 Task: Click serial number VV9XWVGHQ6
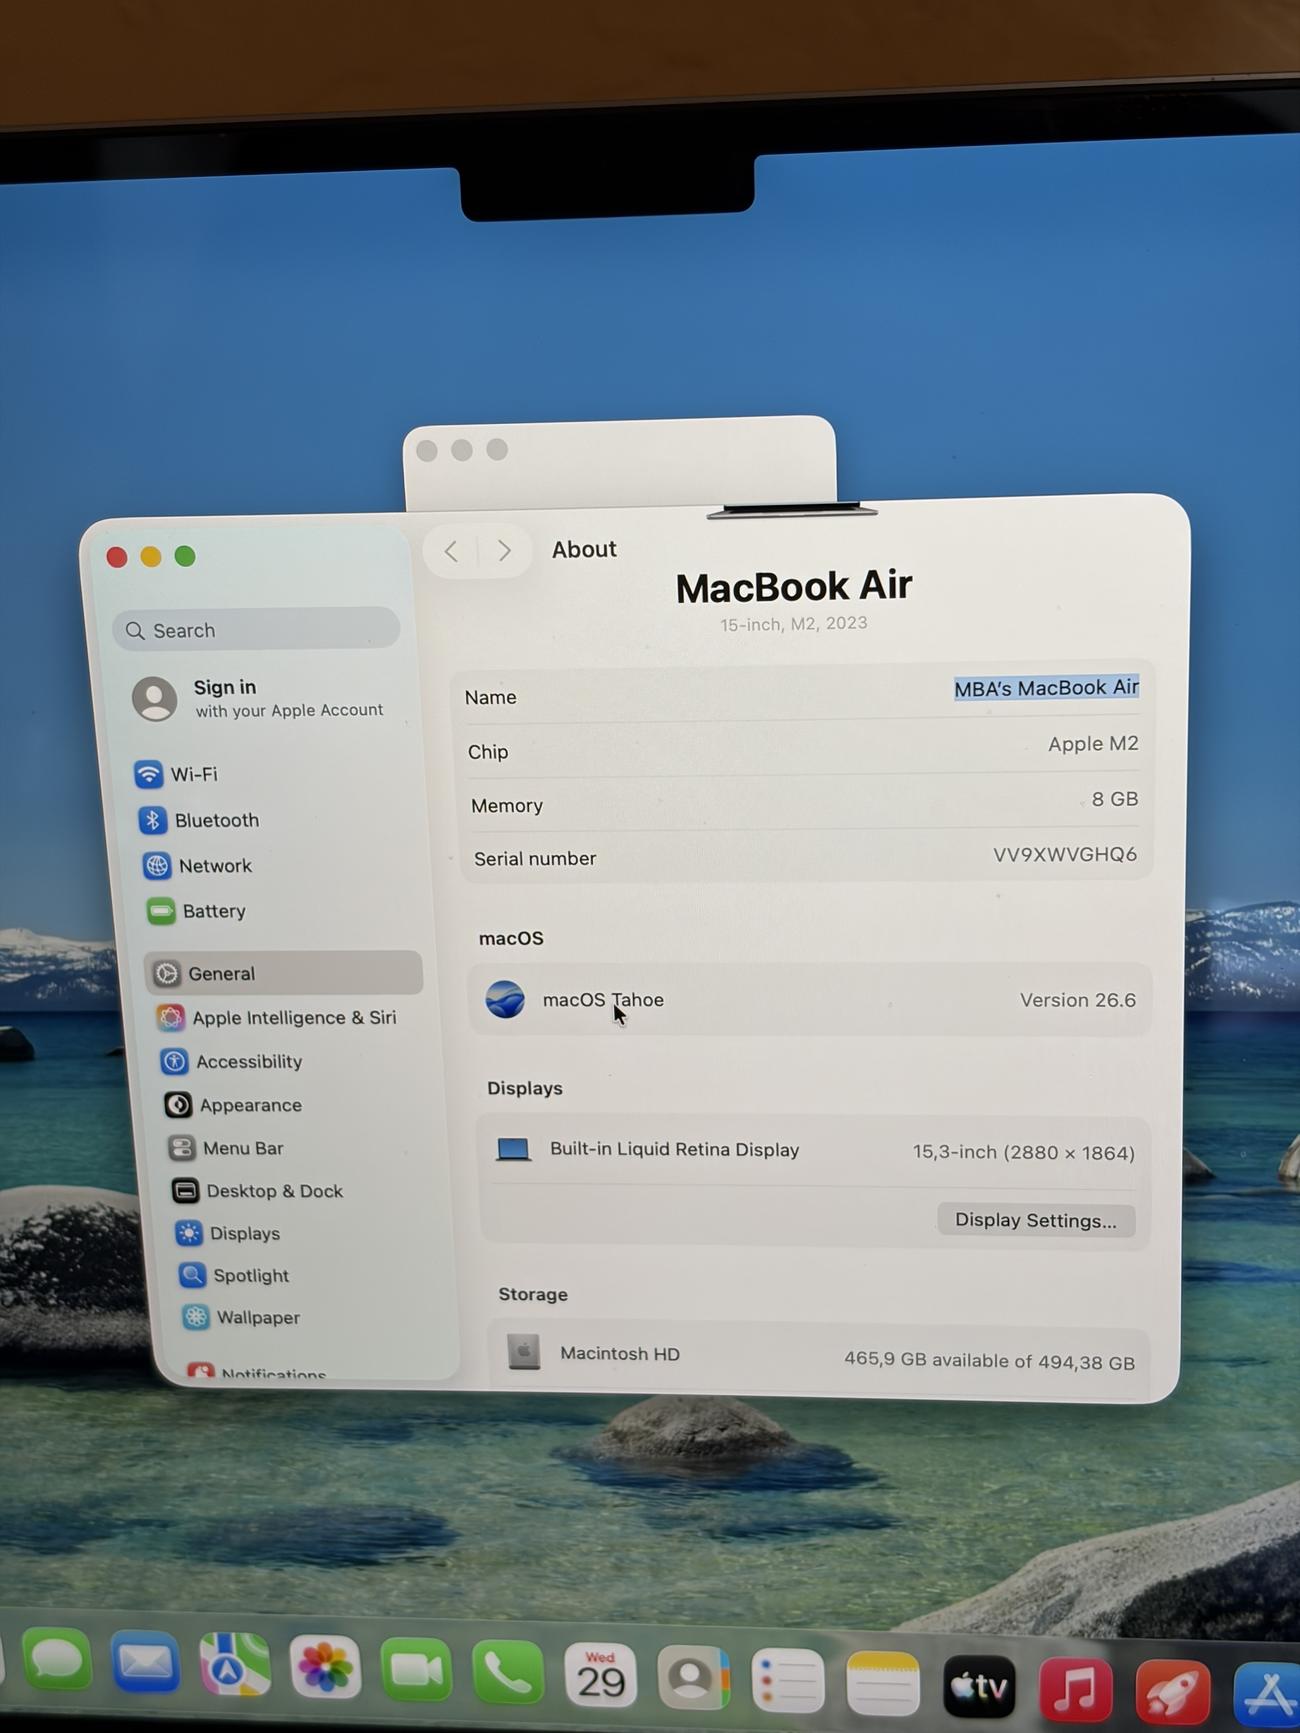(1064, 854)
